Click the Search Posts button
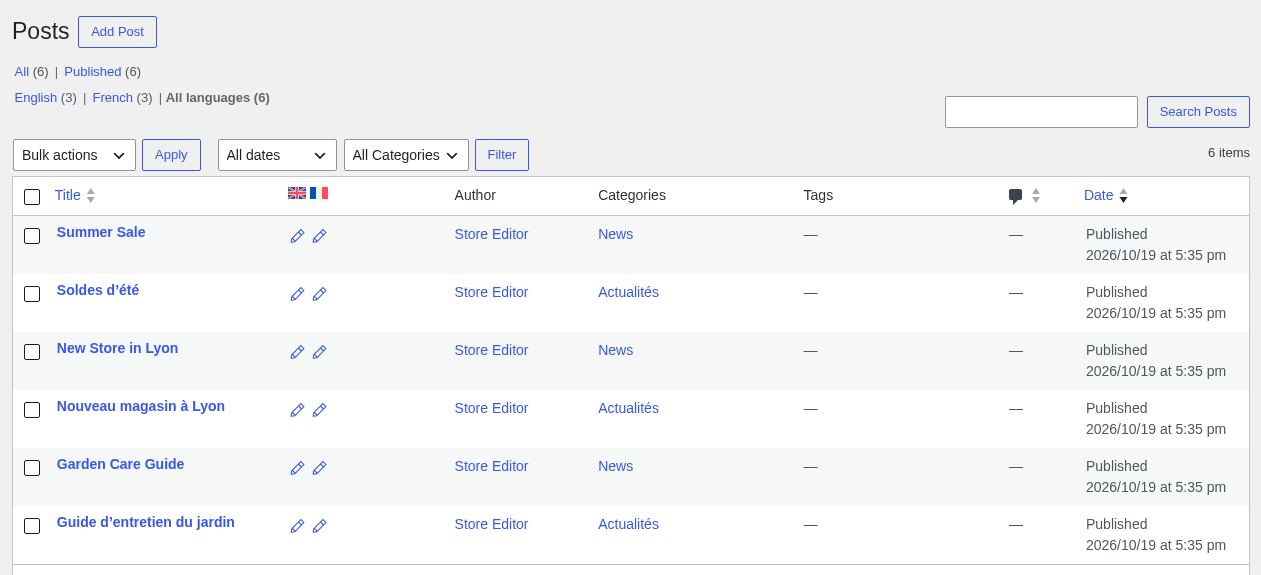 [1198, 112]
